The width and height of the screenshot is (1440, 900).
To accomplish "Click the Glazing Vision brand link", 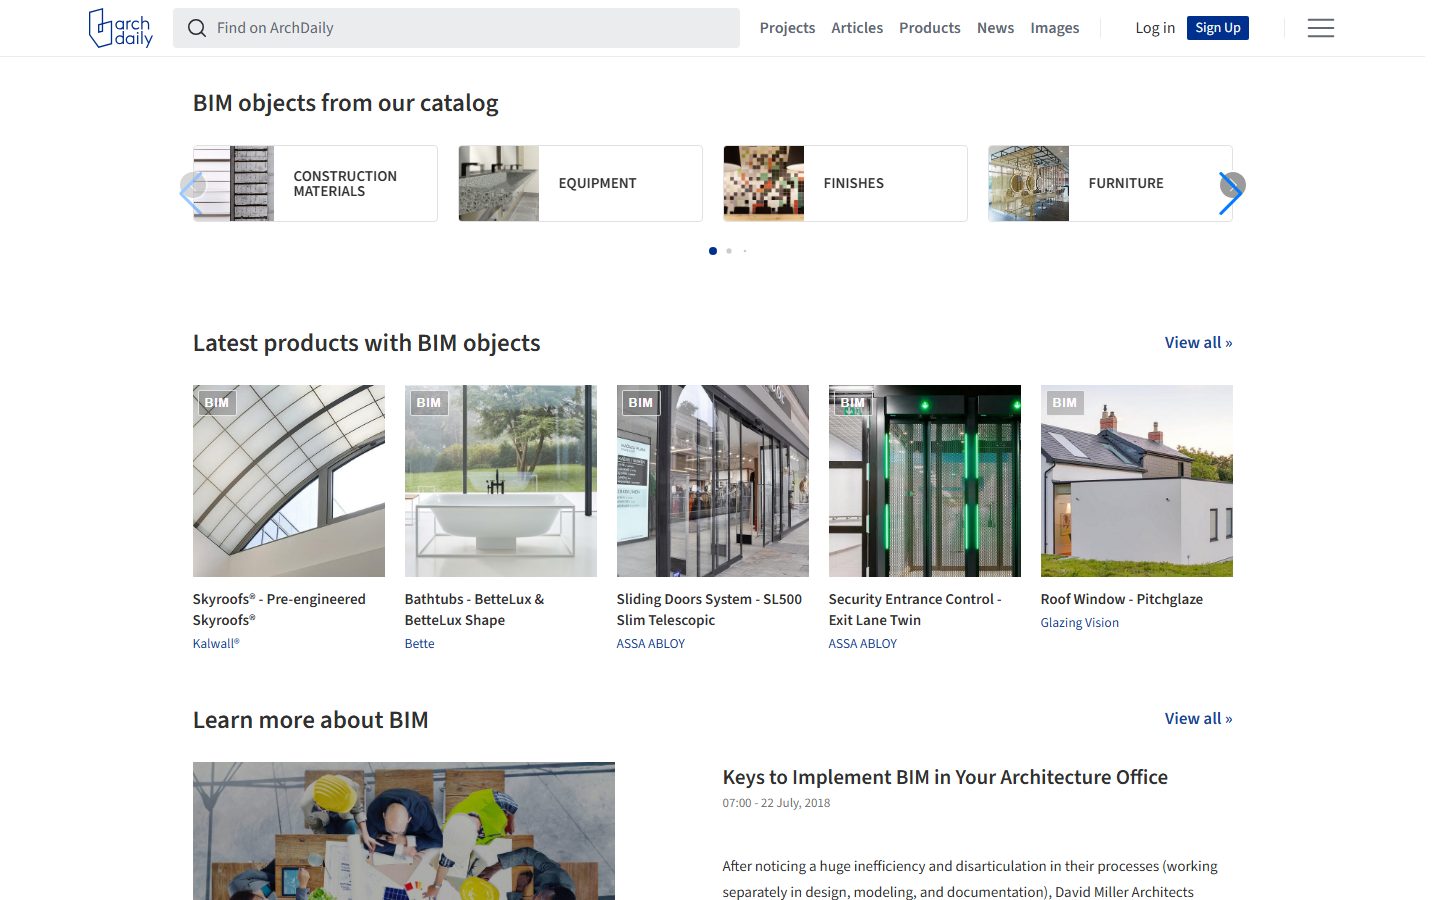I will 1080,622.
